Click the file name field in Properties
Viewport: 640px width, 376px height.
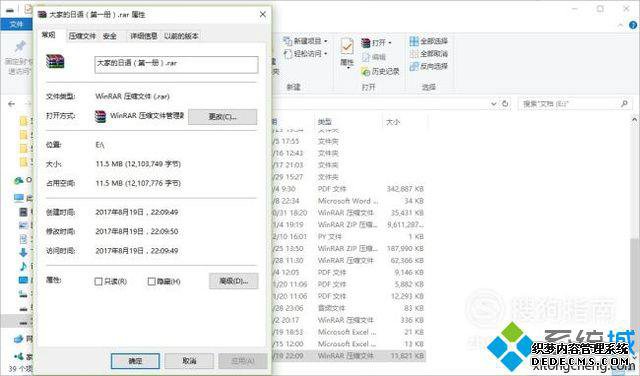click(176, 65)
